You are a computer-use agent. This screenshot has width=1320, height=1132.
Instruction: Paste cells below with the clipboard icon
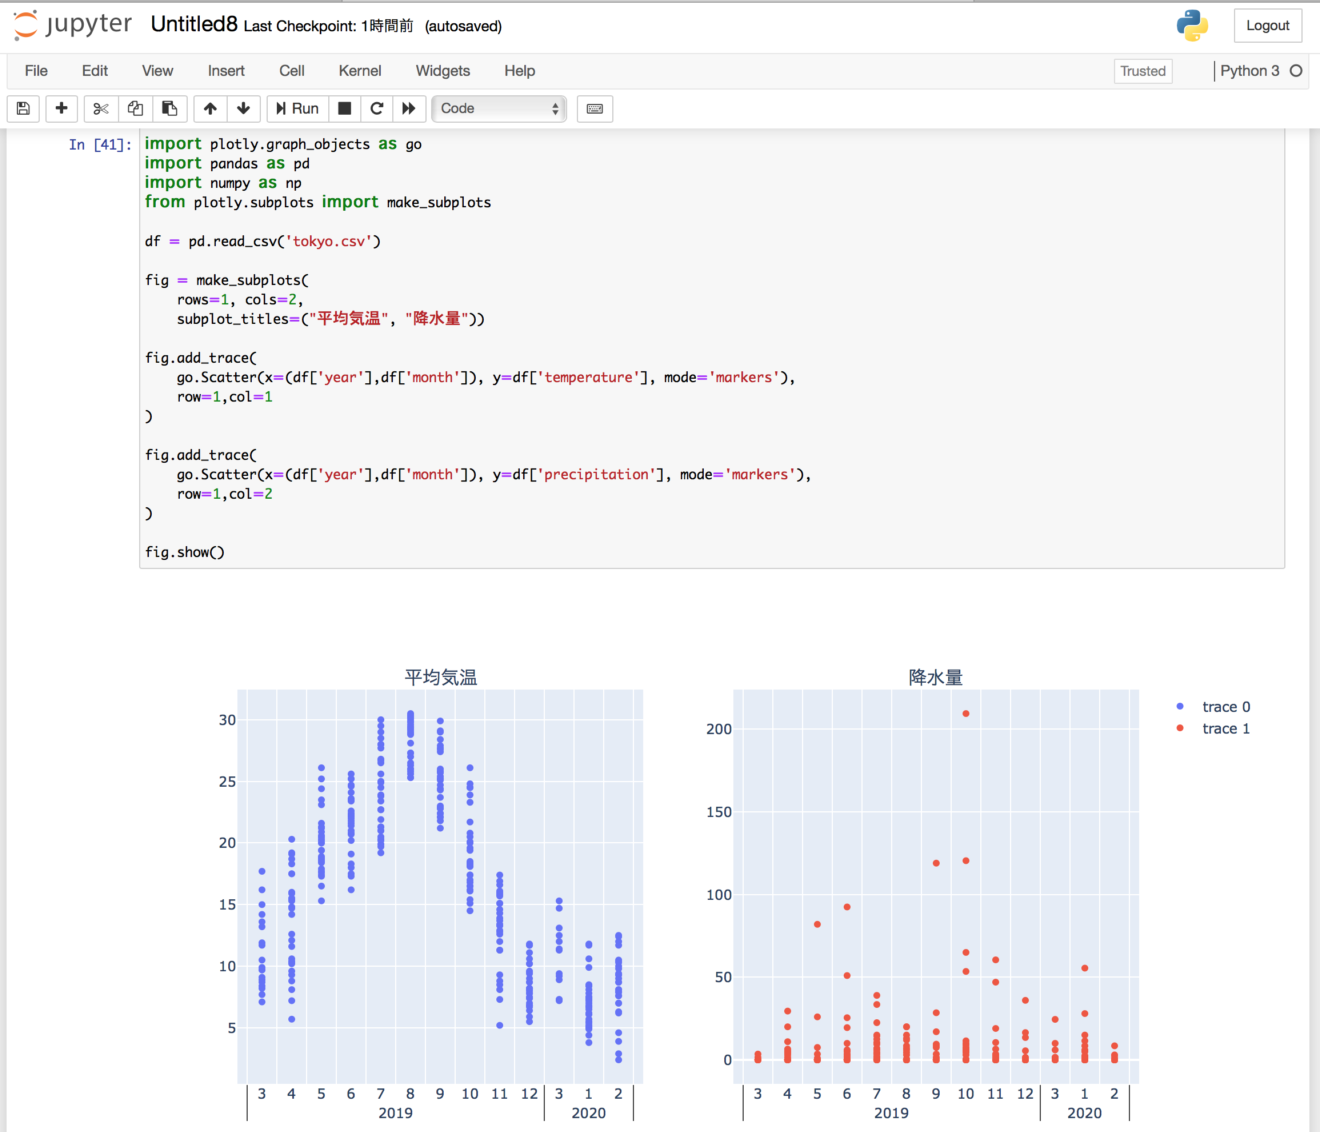pos(170,108)
